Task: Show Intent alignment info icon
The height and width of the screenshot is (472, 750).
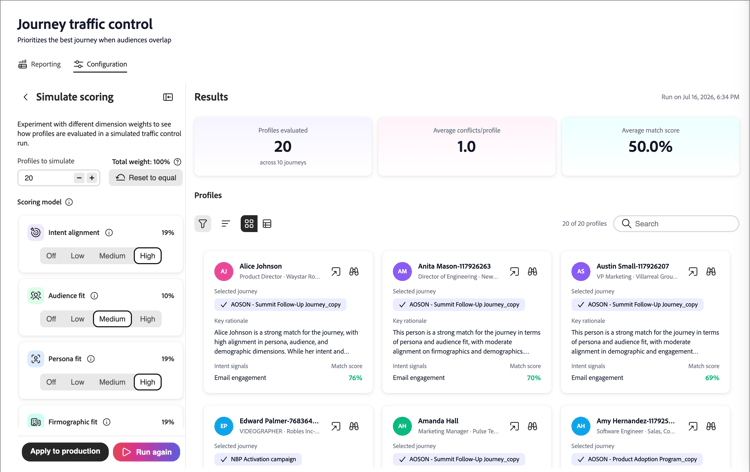Action: click(109, 232)
